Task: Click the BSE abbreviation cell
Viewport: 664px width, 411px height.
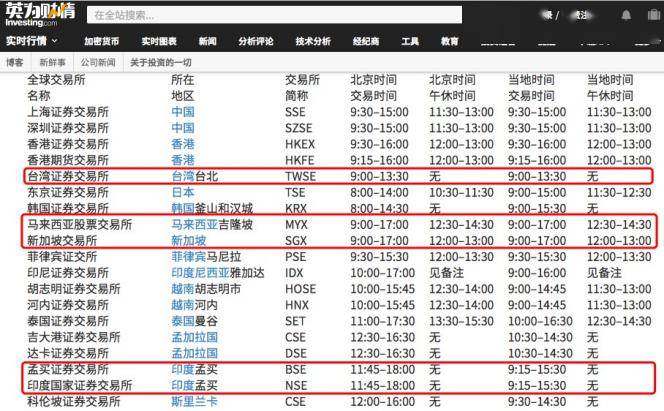Action: (295, 370)
